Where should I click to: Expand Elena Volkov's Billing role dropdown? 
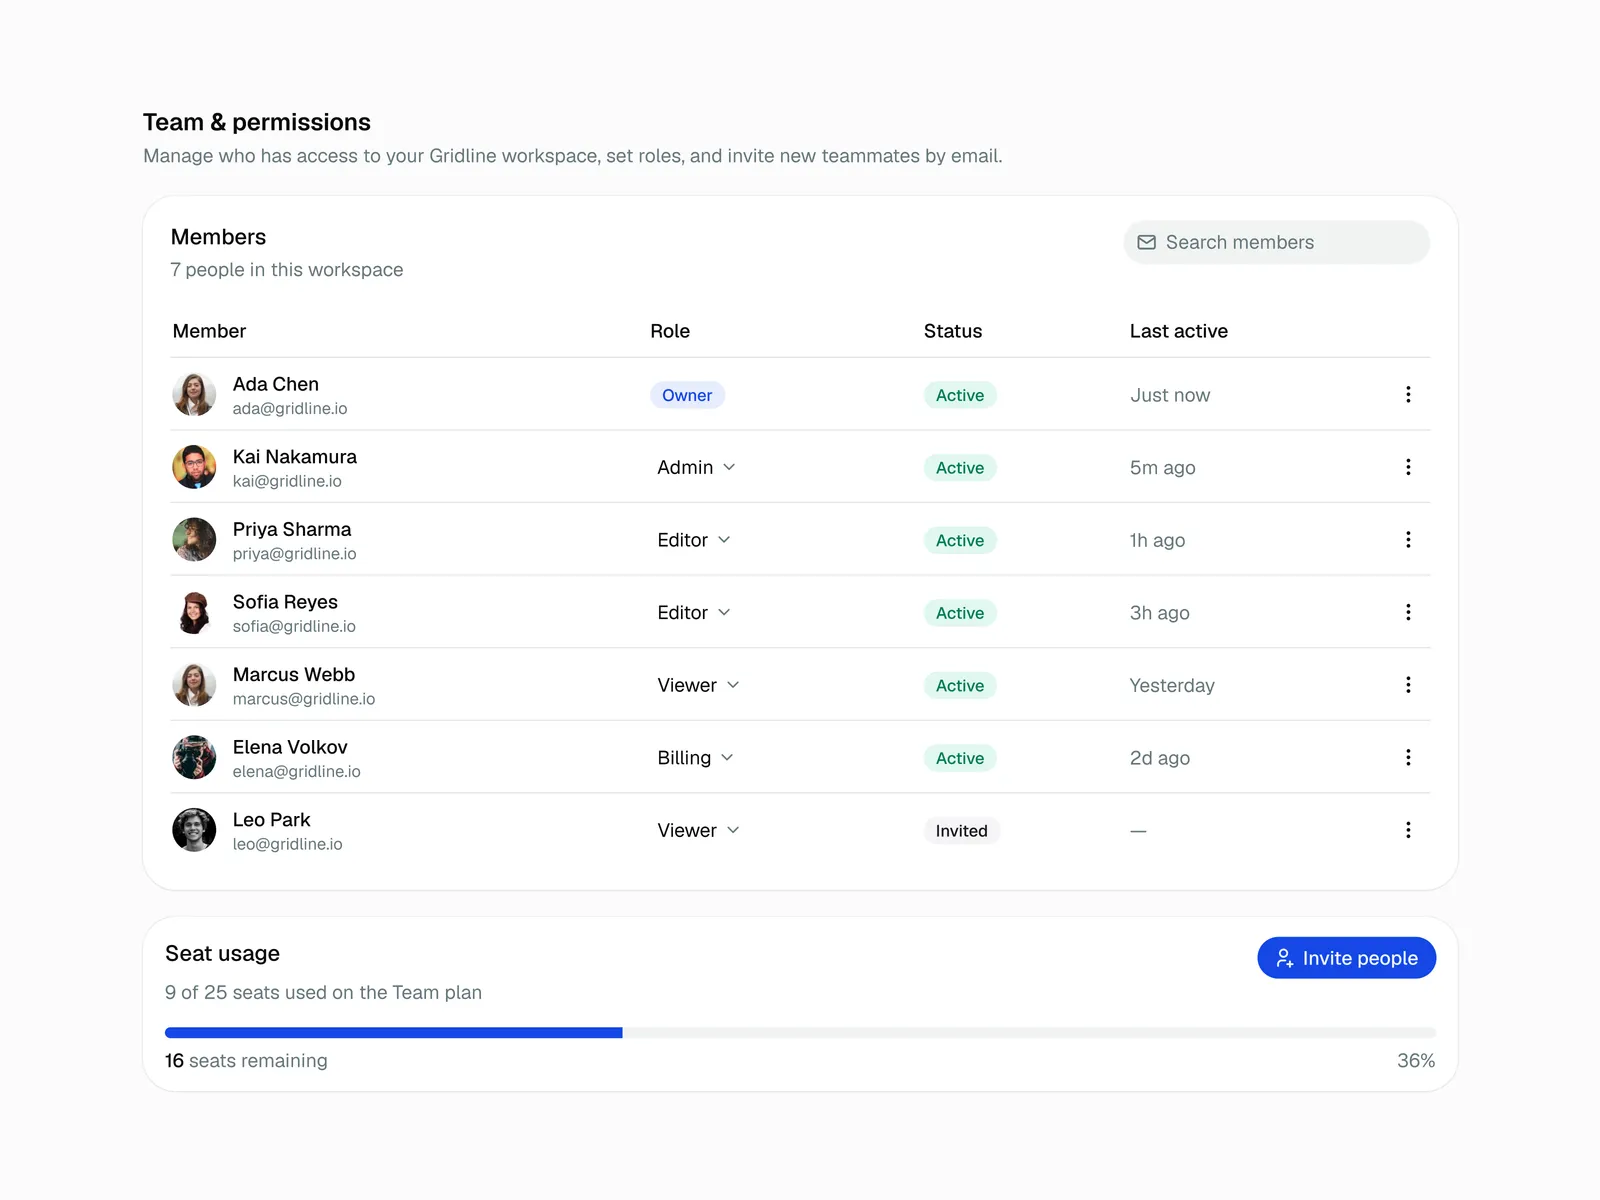(x=696, y=758)
